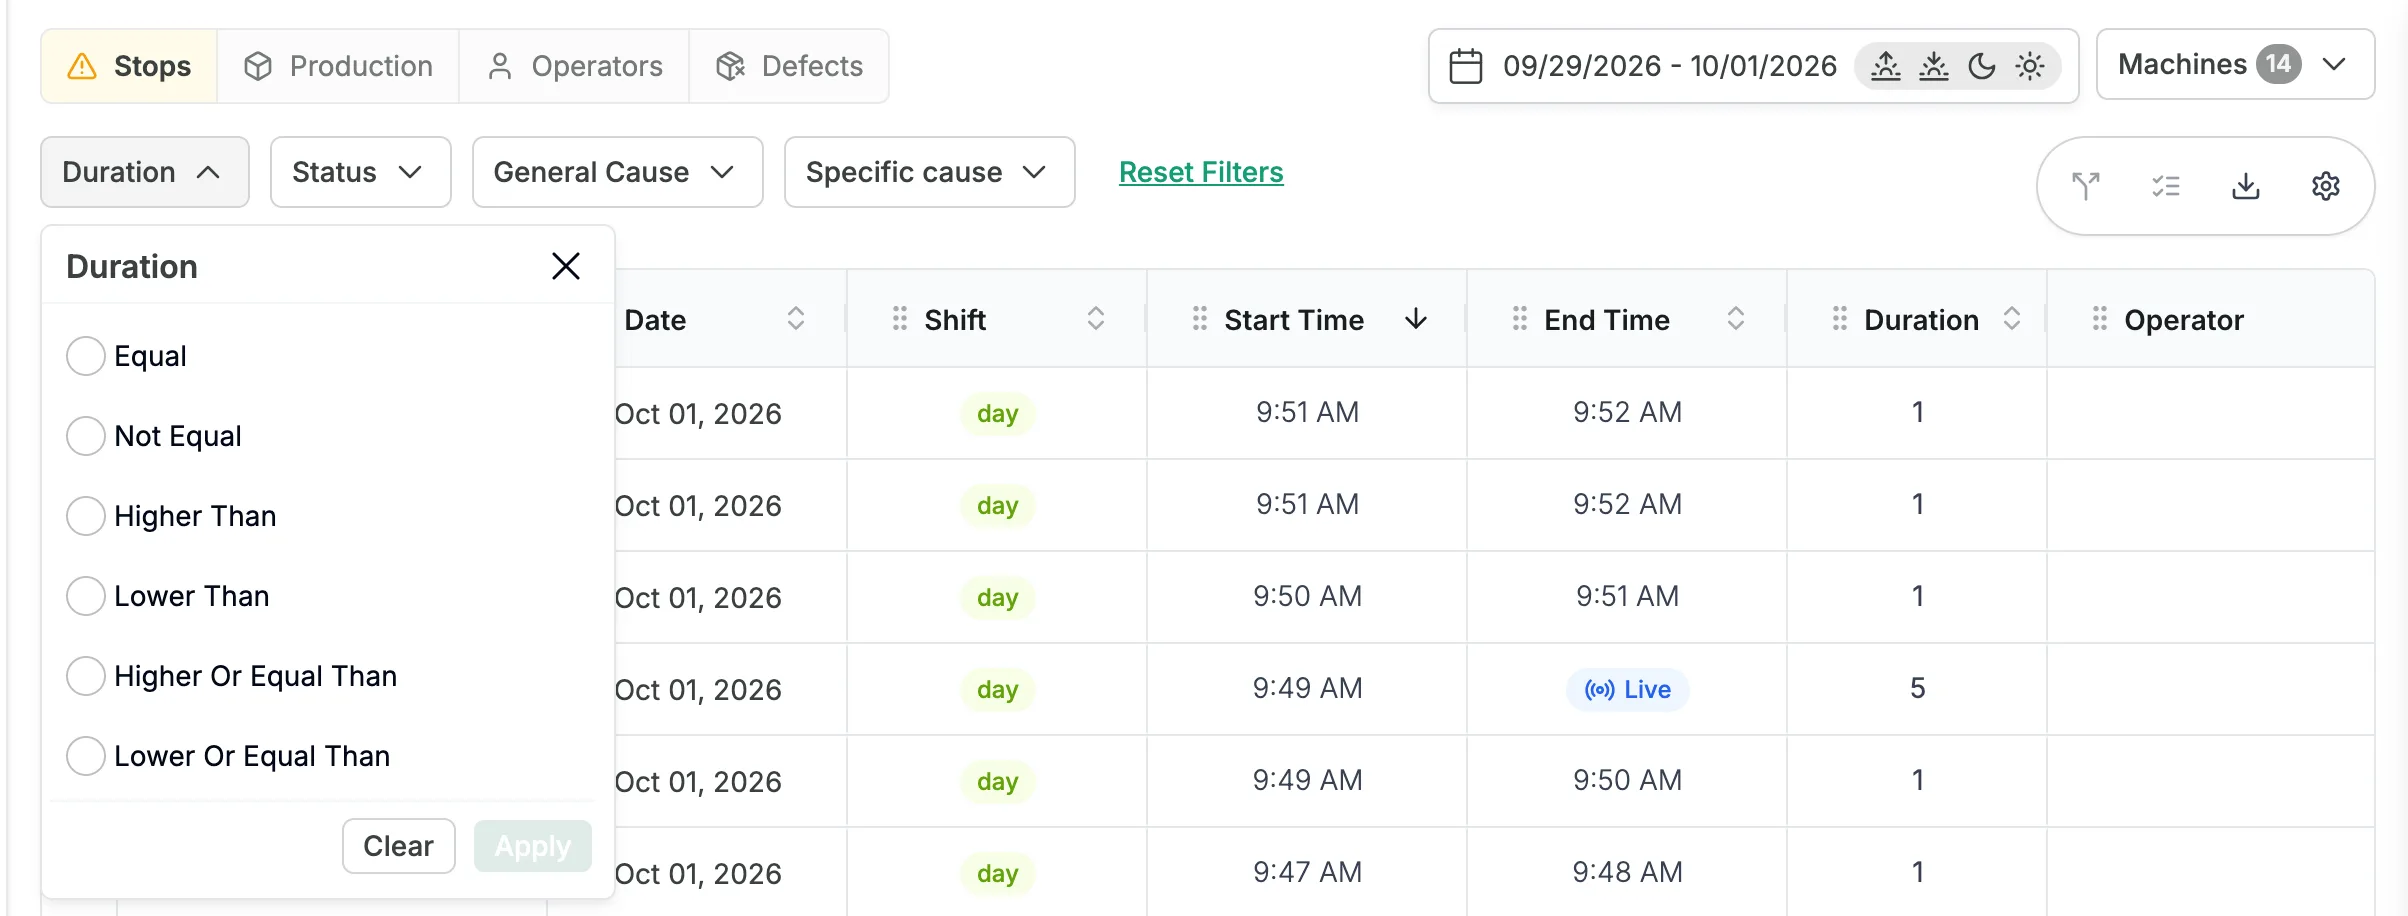Open the calendar date picker icon
Screen dimensions: 2408x916
click(x=1466, y=66)
